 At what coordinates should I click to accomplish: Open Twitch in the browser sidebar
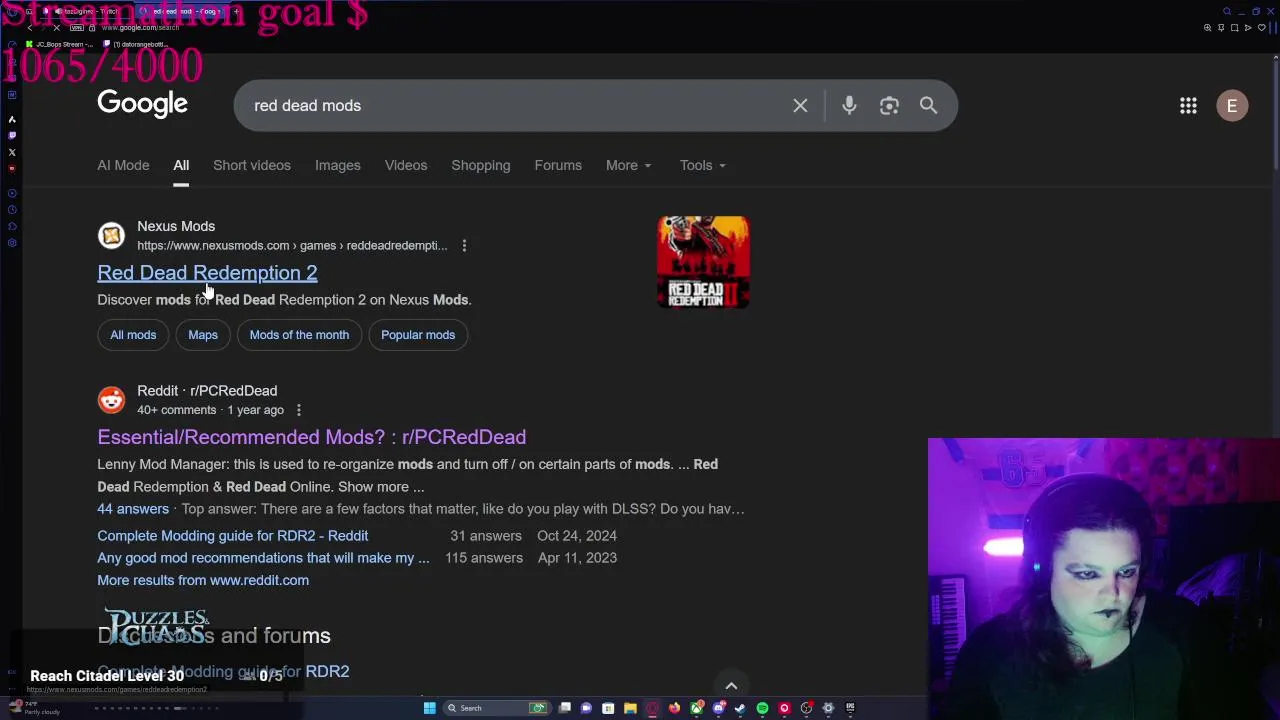pyautogui.click(x=12, y=135)
